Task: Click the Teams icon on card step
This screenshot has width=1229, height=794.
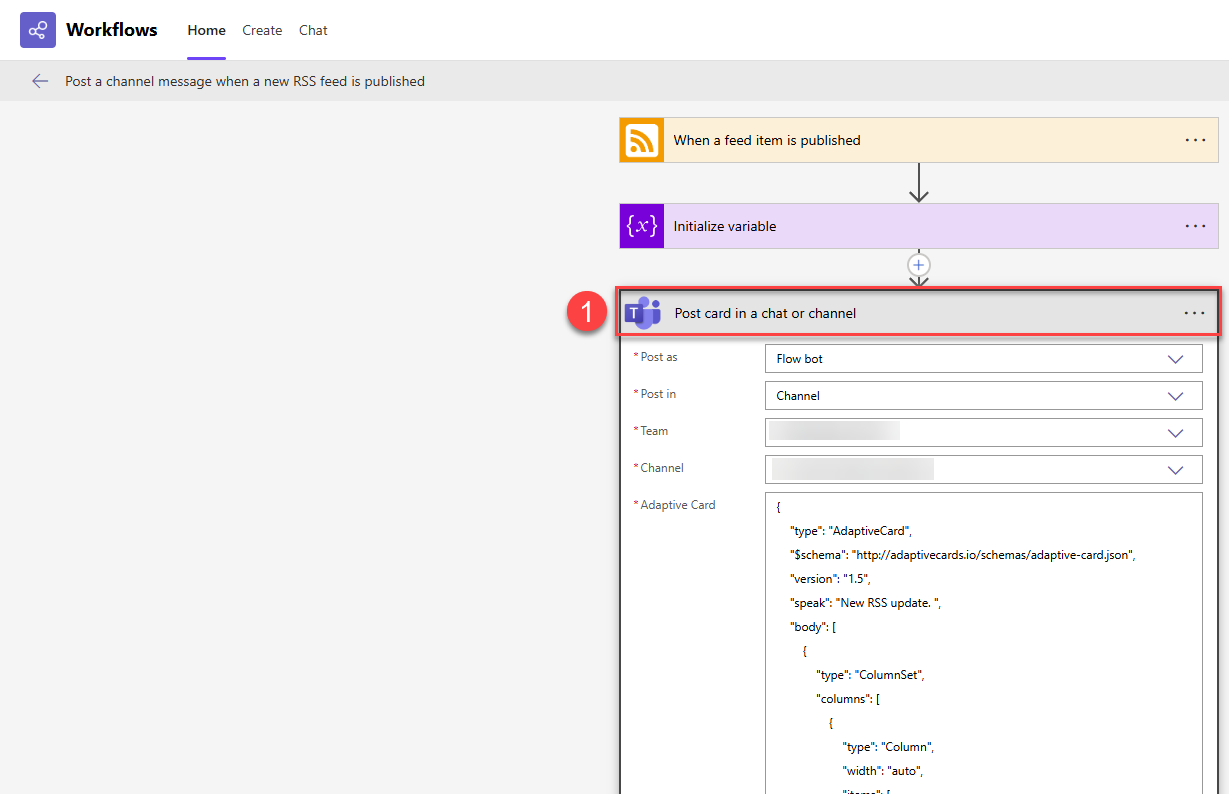Action: tap(643, 313)
